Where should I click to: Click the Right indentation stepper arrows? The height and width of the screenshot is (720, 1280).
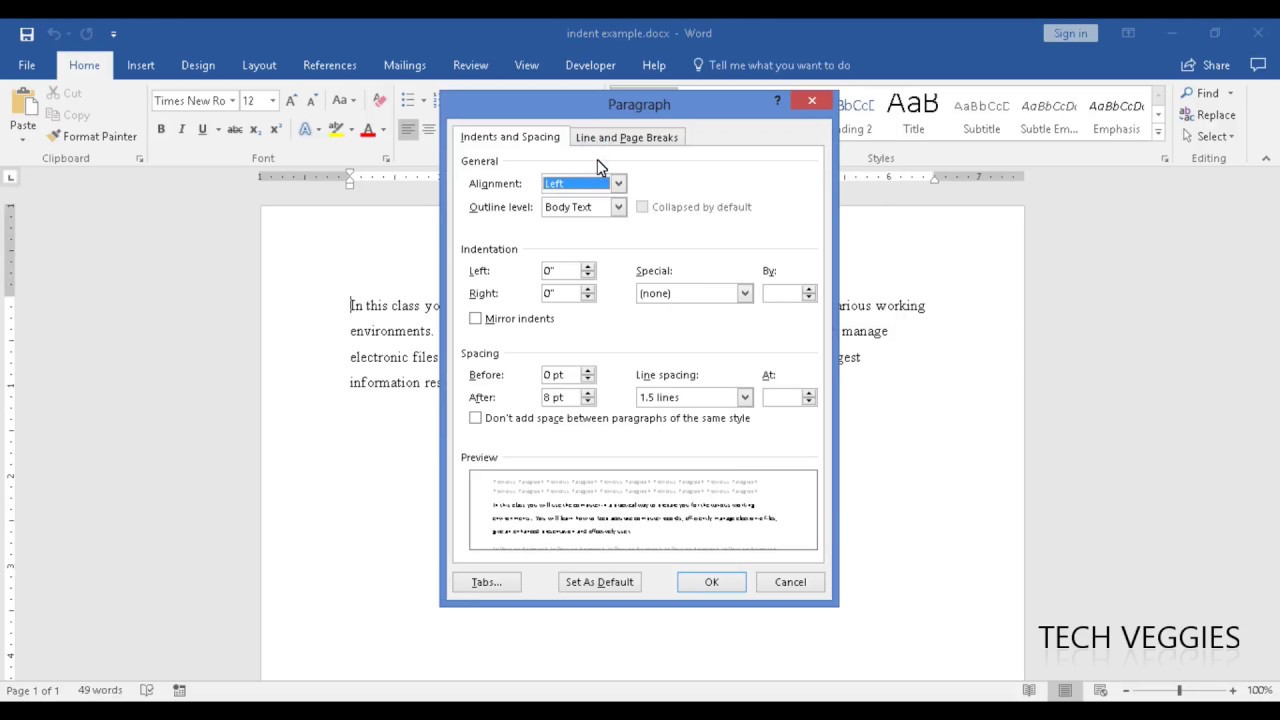(588, 293)
